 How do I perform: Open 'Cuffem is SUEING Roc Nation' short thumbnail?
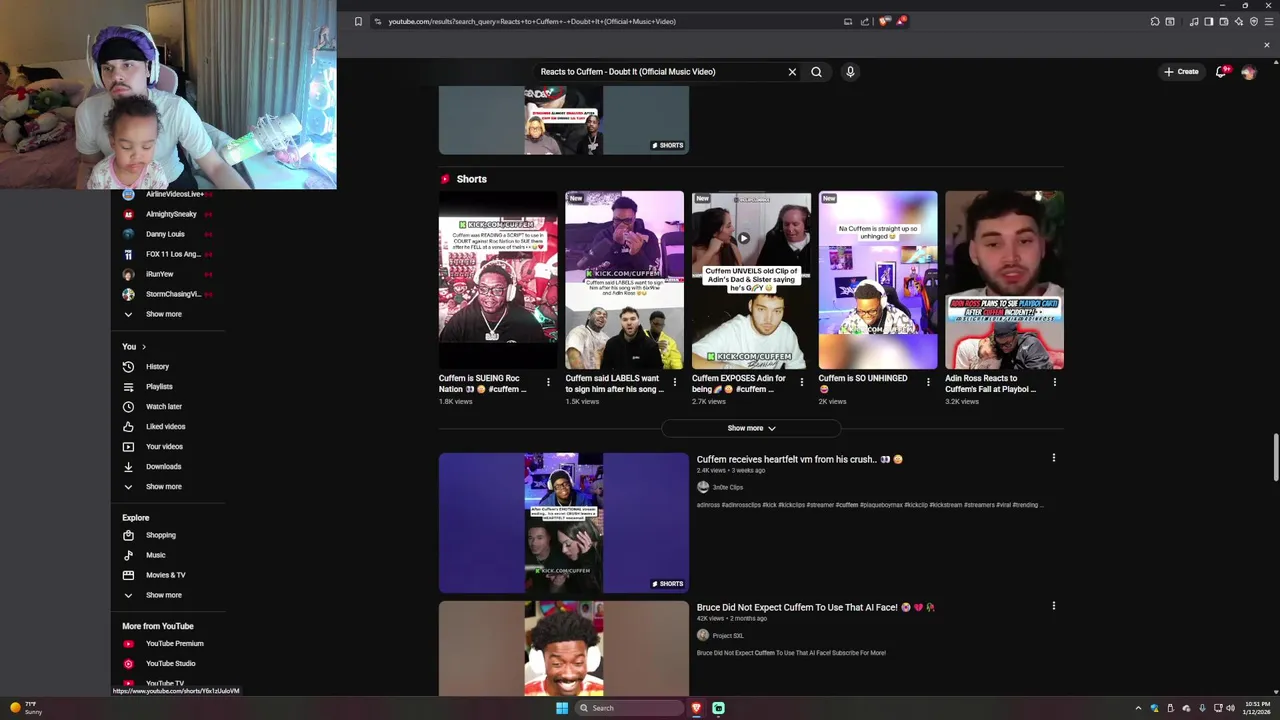[498, 280]
